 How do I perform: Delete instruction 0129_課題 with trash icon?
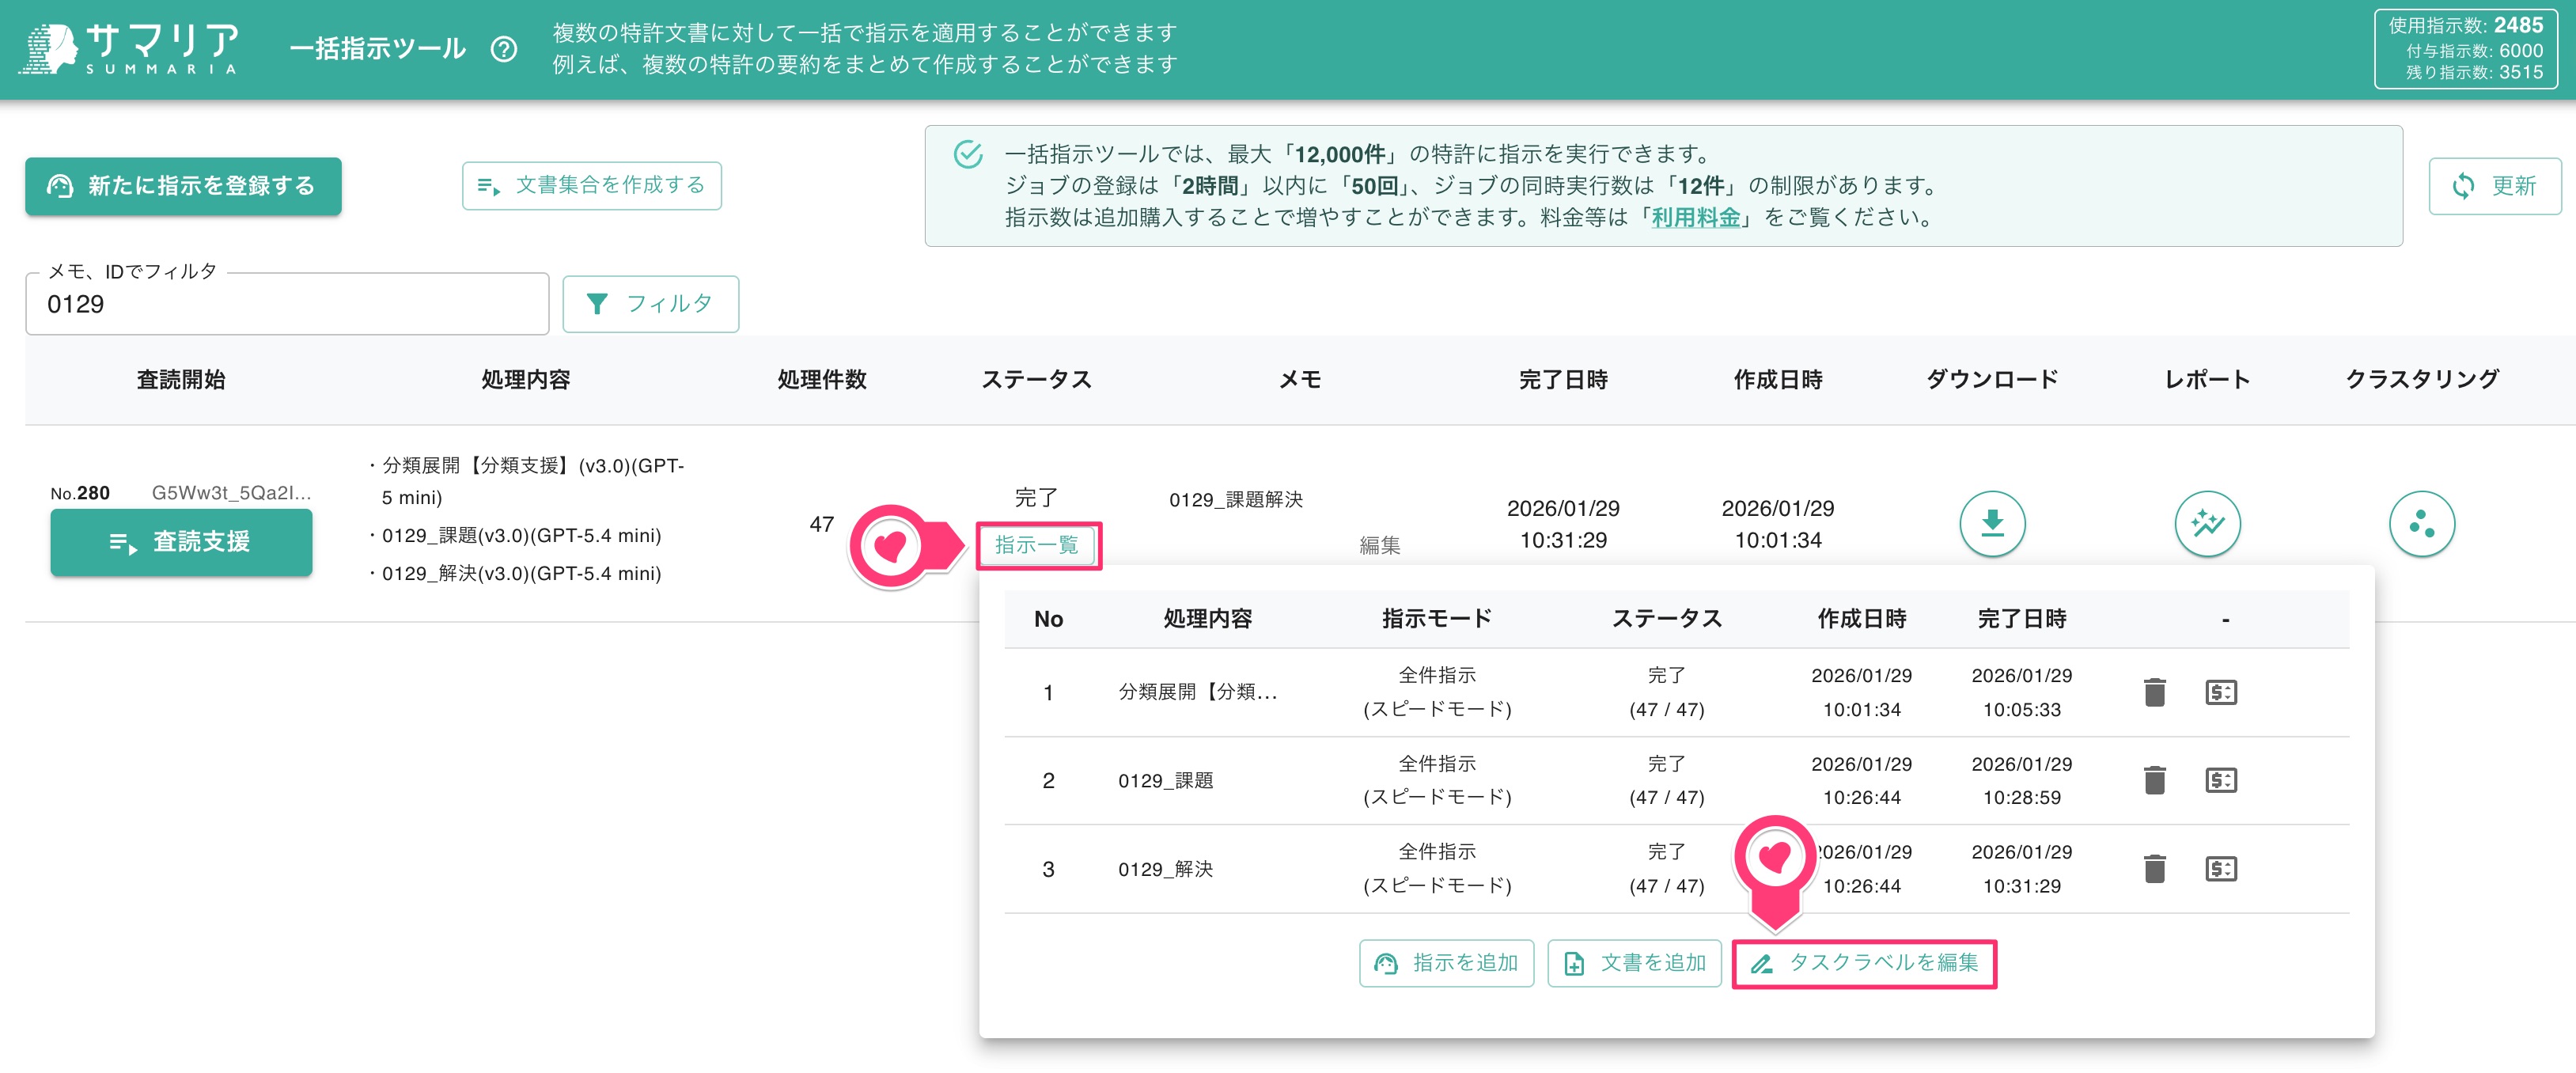[x=2155, y=780]
